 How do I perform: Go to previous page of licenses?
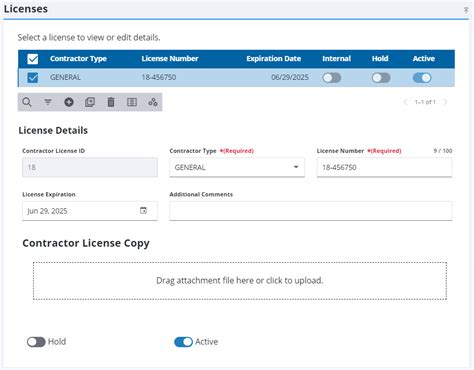coord(406,102)
